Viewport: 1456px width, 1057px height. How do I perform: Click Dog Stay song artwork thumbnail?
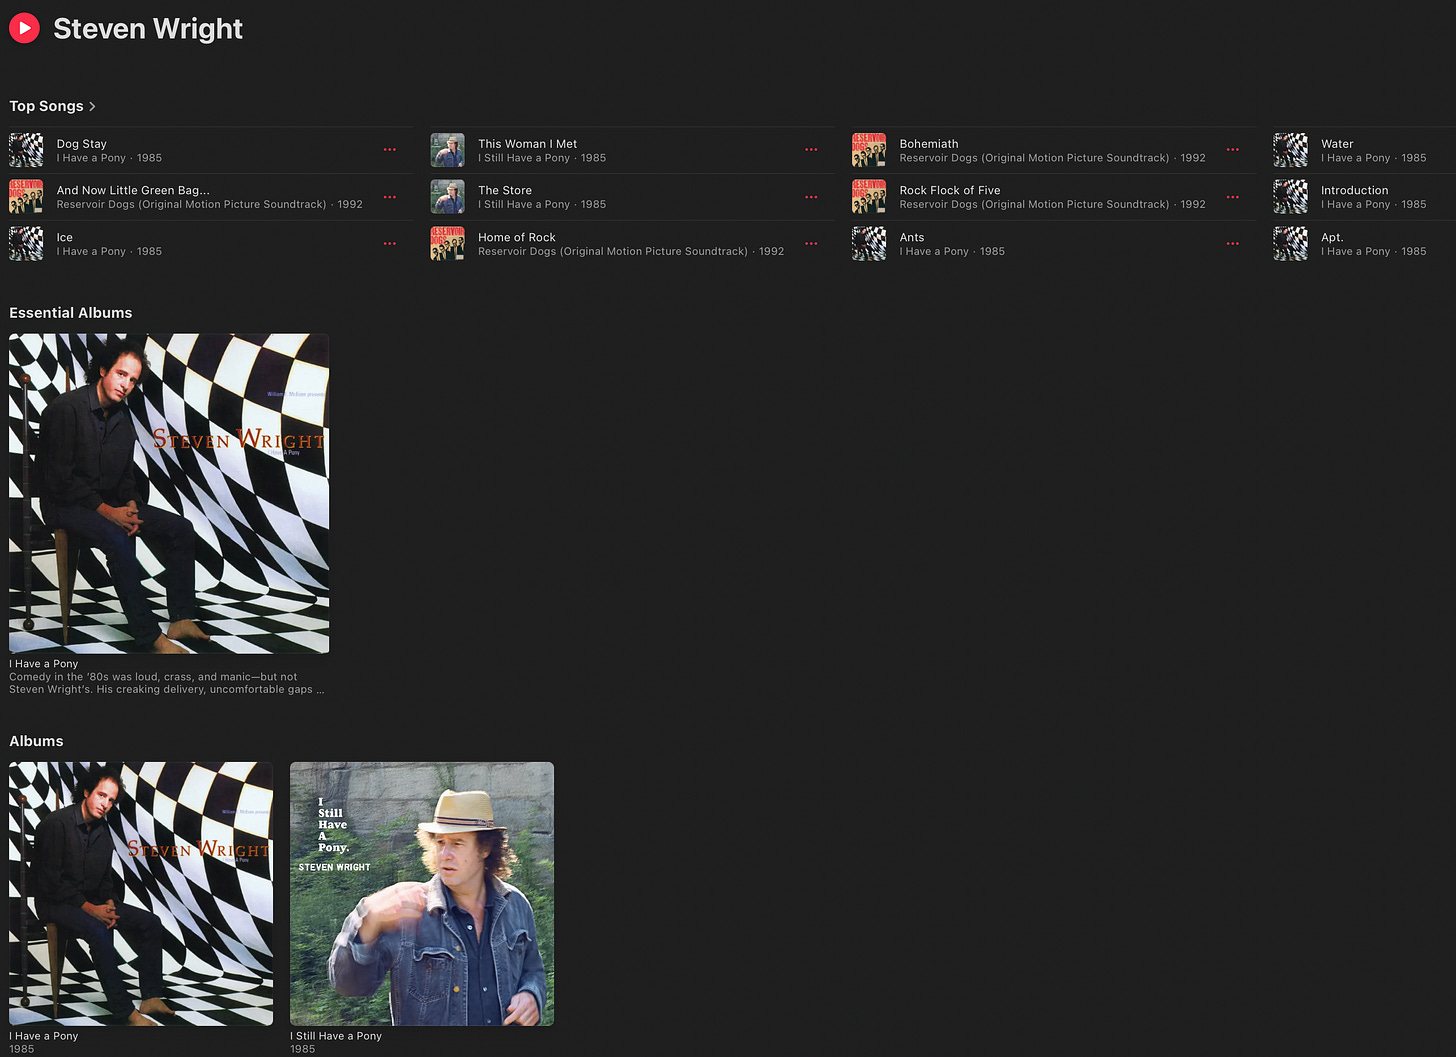point(26,150)
